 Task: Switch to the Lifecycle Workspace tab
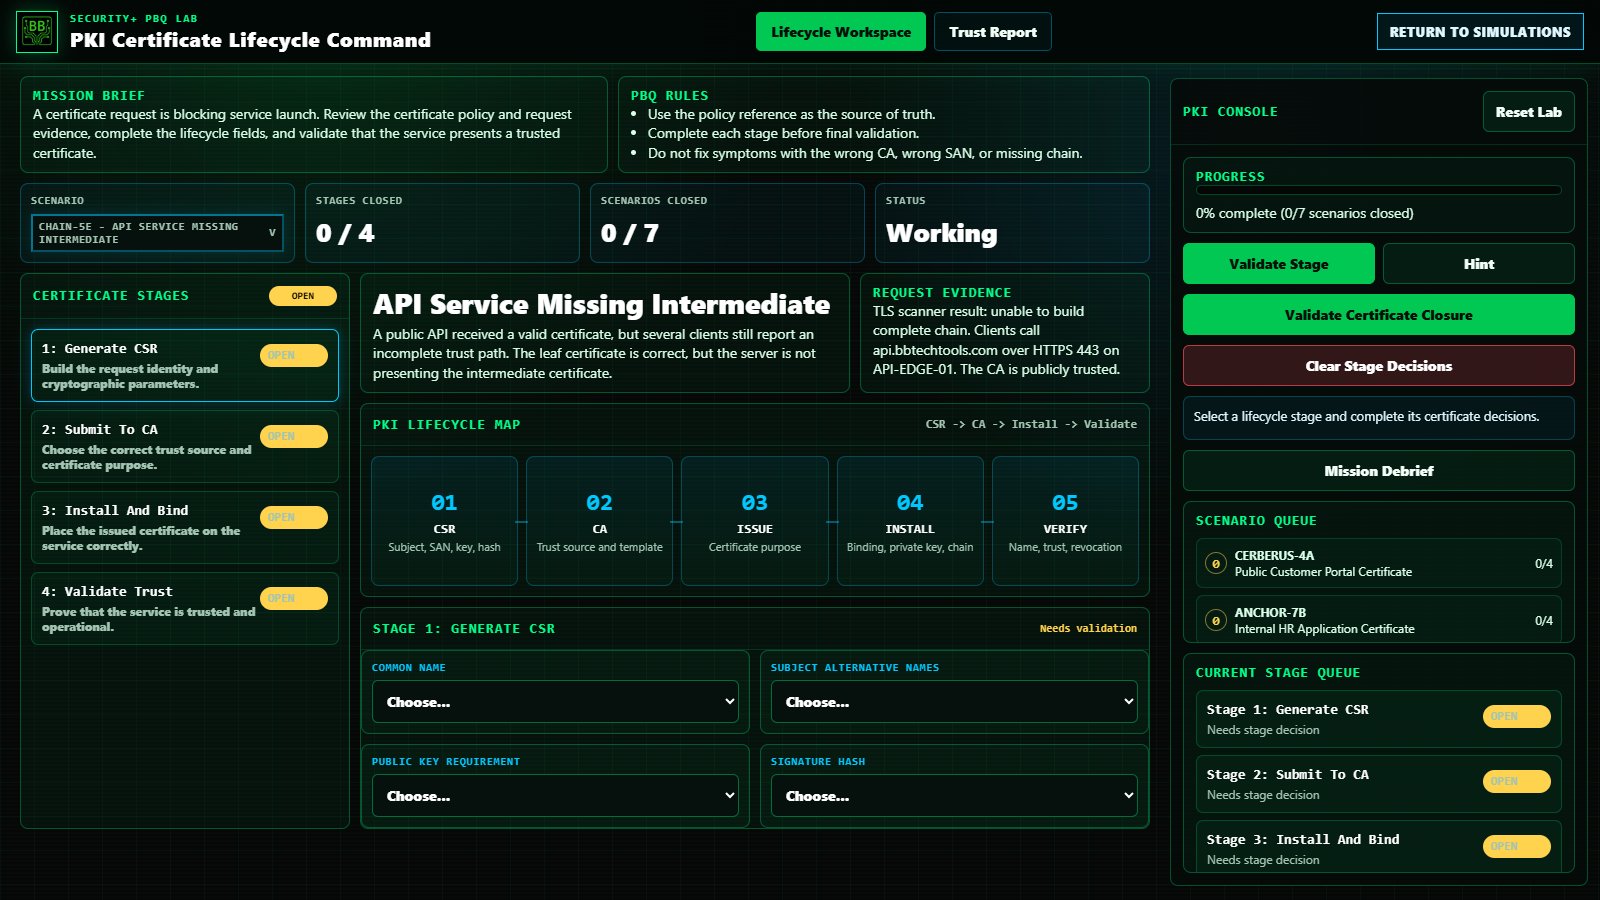pyautogui.click(x=841, y=32)
